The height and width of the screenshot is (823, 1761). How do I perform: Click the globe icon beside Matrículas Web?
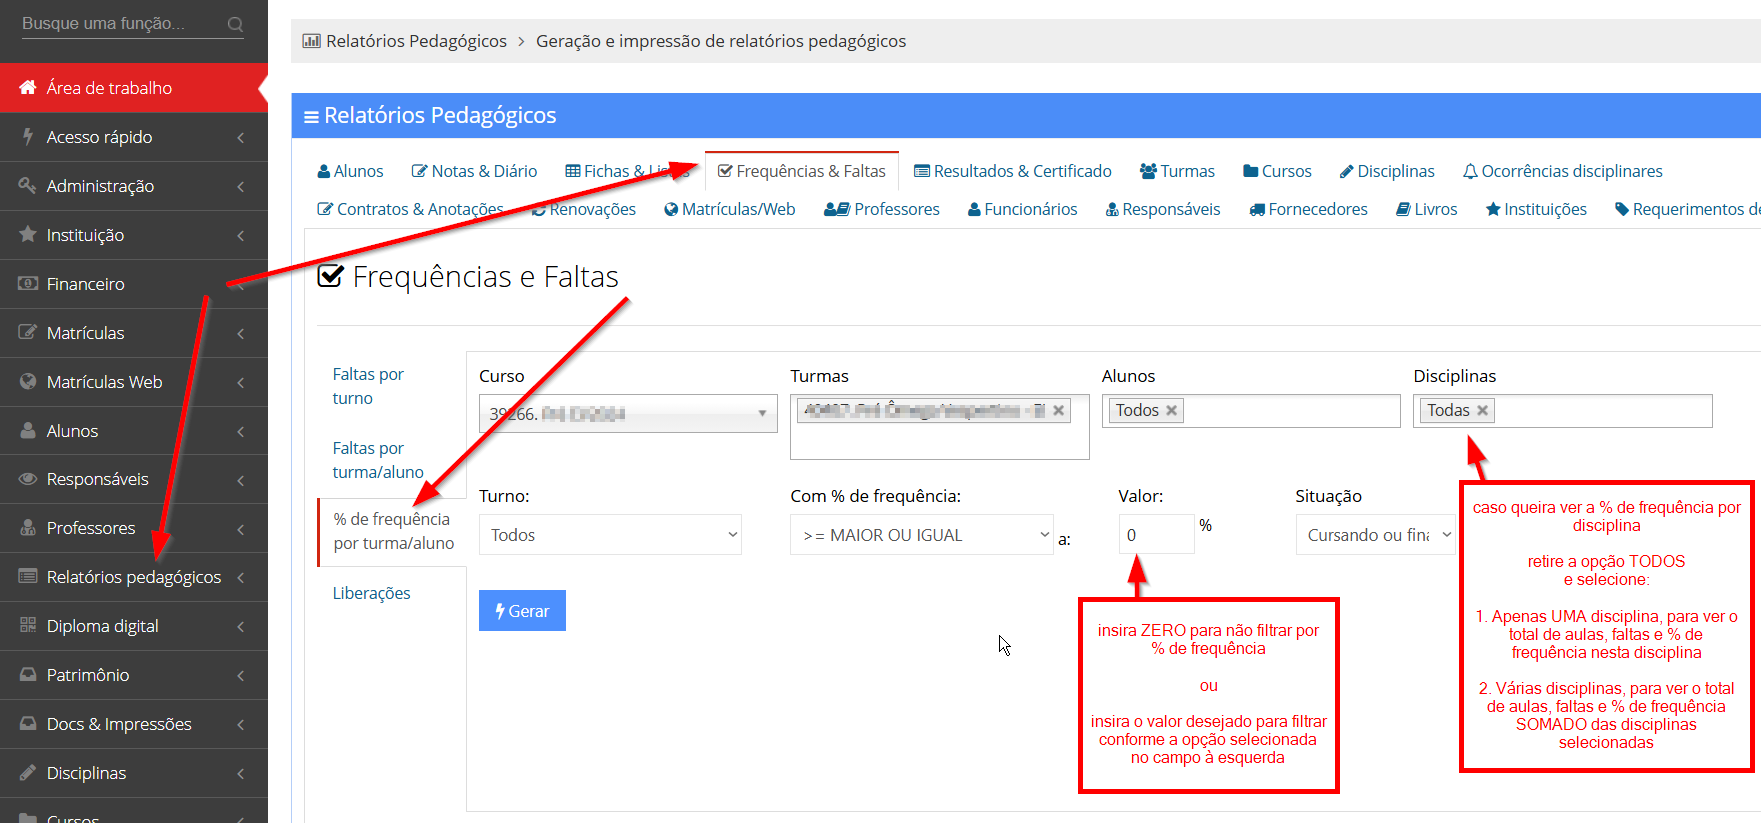[x=28, y=382]
